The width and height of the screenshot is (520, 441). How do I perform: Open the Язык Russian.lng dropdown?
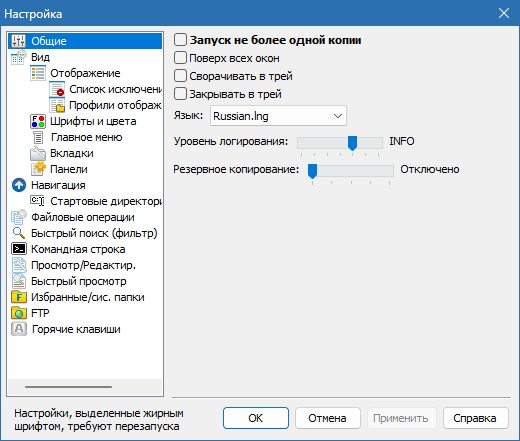pos(278,116)
